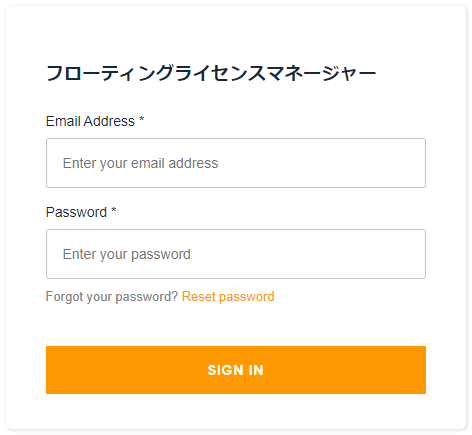Click 'Enter your password' placeholder text
This screenshot has height=435, width=472.
coord(127,254)
